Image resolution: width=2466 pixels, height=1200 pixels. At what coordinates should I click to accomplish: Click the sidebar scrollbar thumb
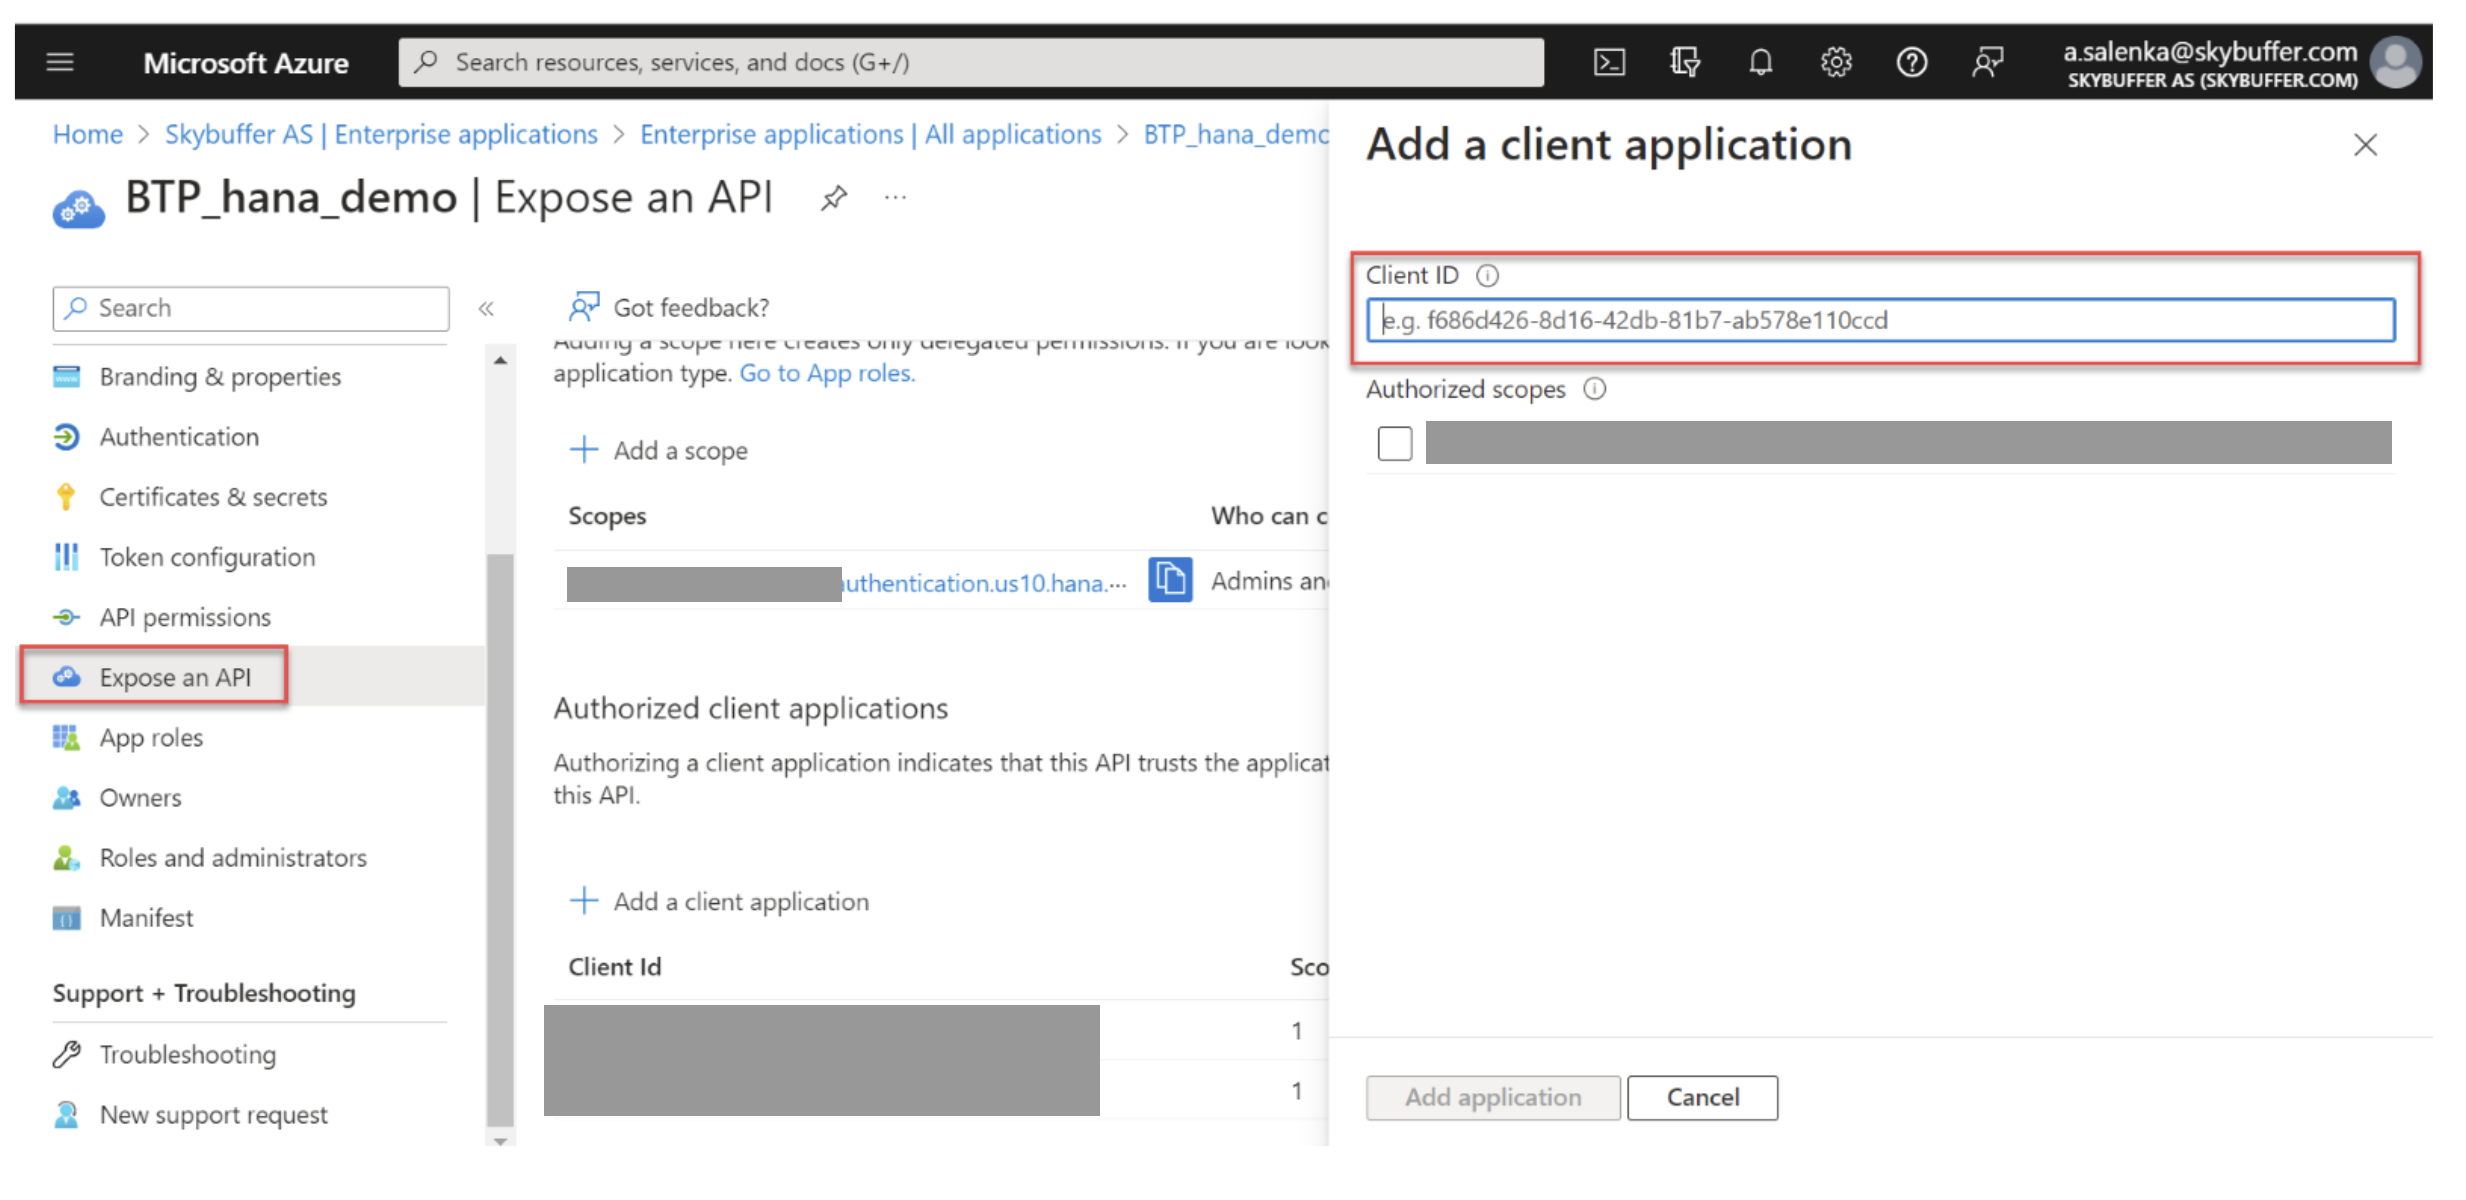[x=500, y=840]
